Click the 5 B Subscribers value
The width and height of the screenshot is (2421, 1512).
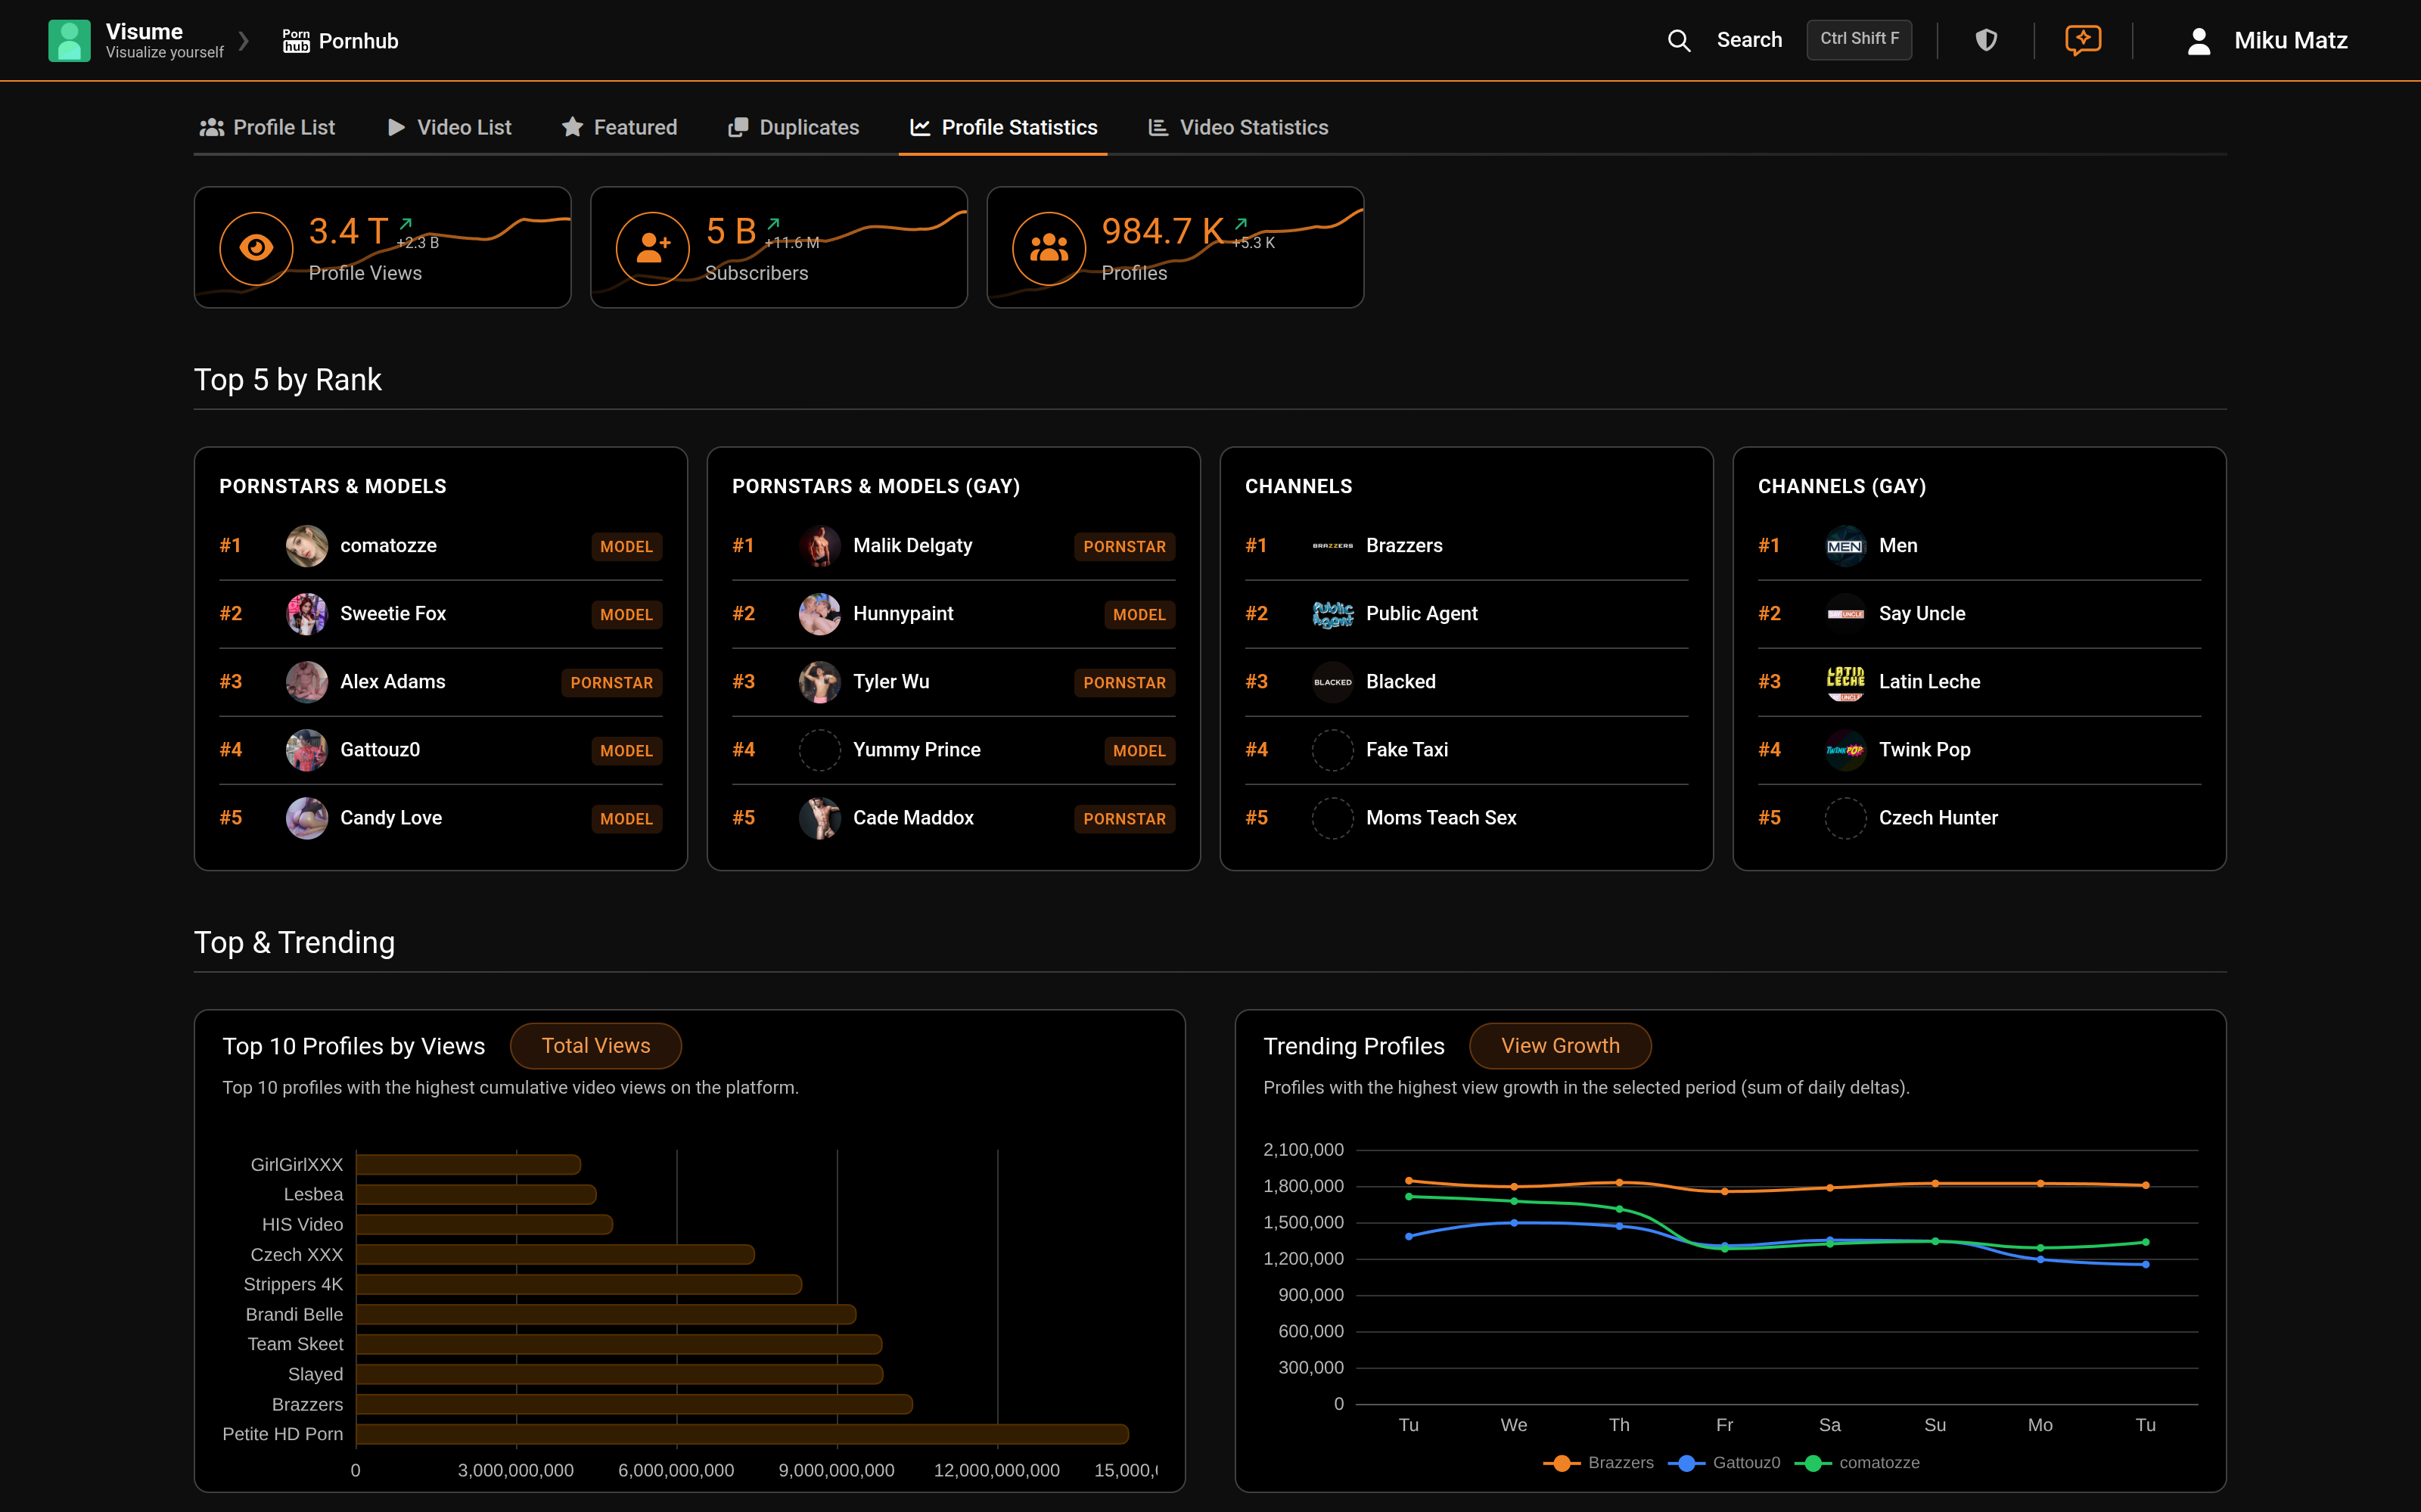coord(731,231)
